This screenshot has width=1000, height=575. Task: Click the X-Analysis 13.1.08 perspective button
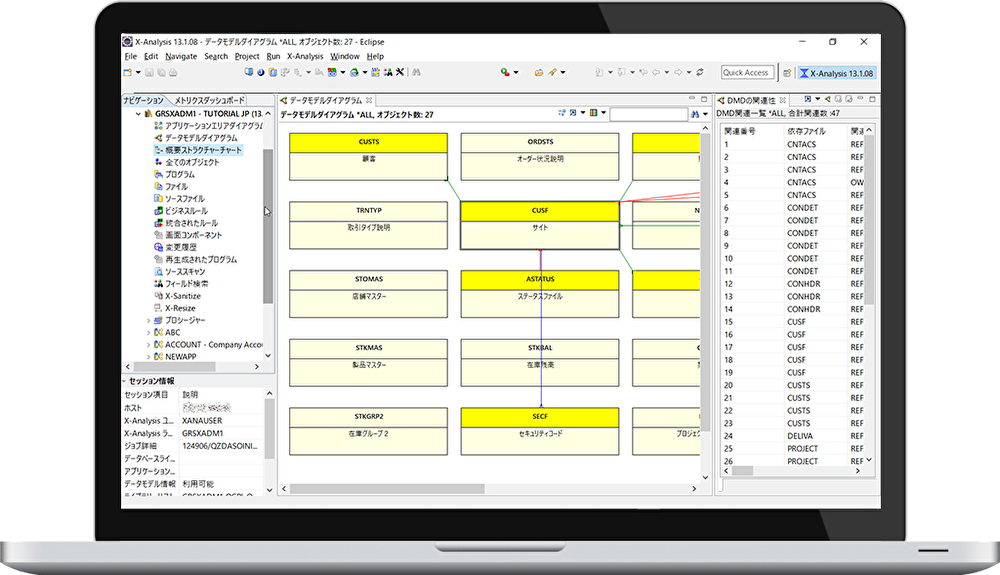(x=837, y=73)
